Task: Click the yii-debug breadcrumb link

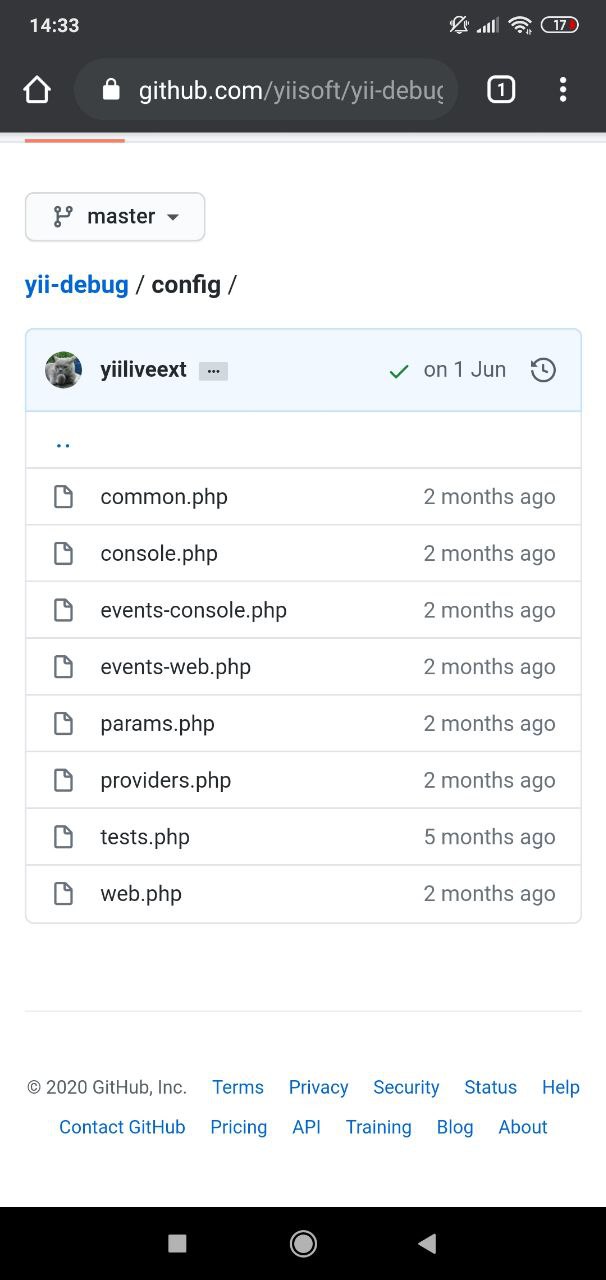Action: point(77,285)
